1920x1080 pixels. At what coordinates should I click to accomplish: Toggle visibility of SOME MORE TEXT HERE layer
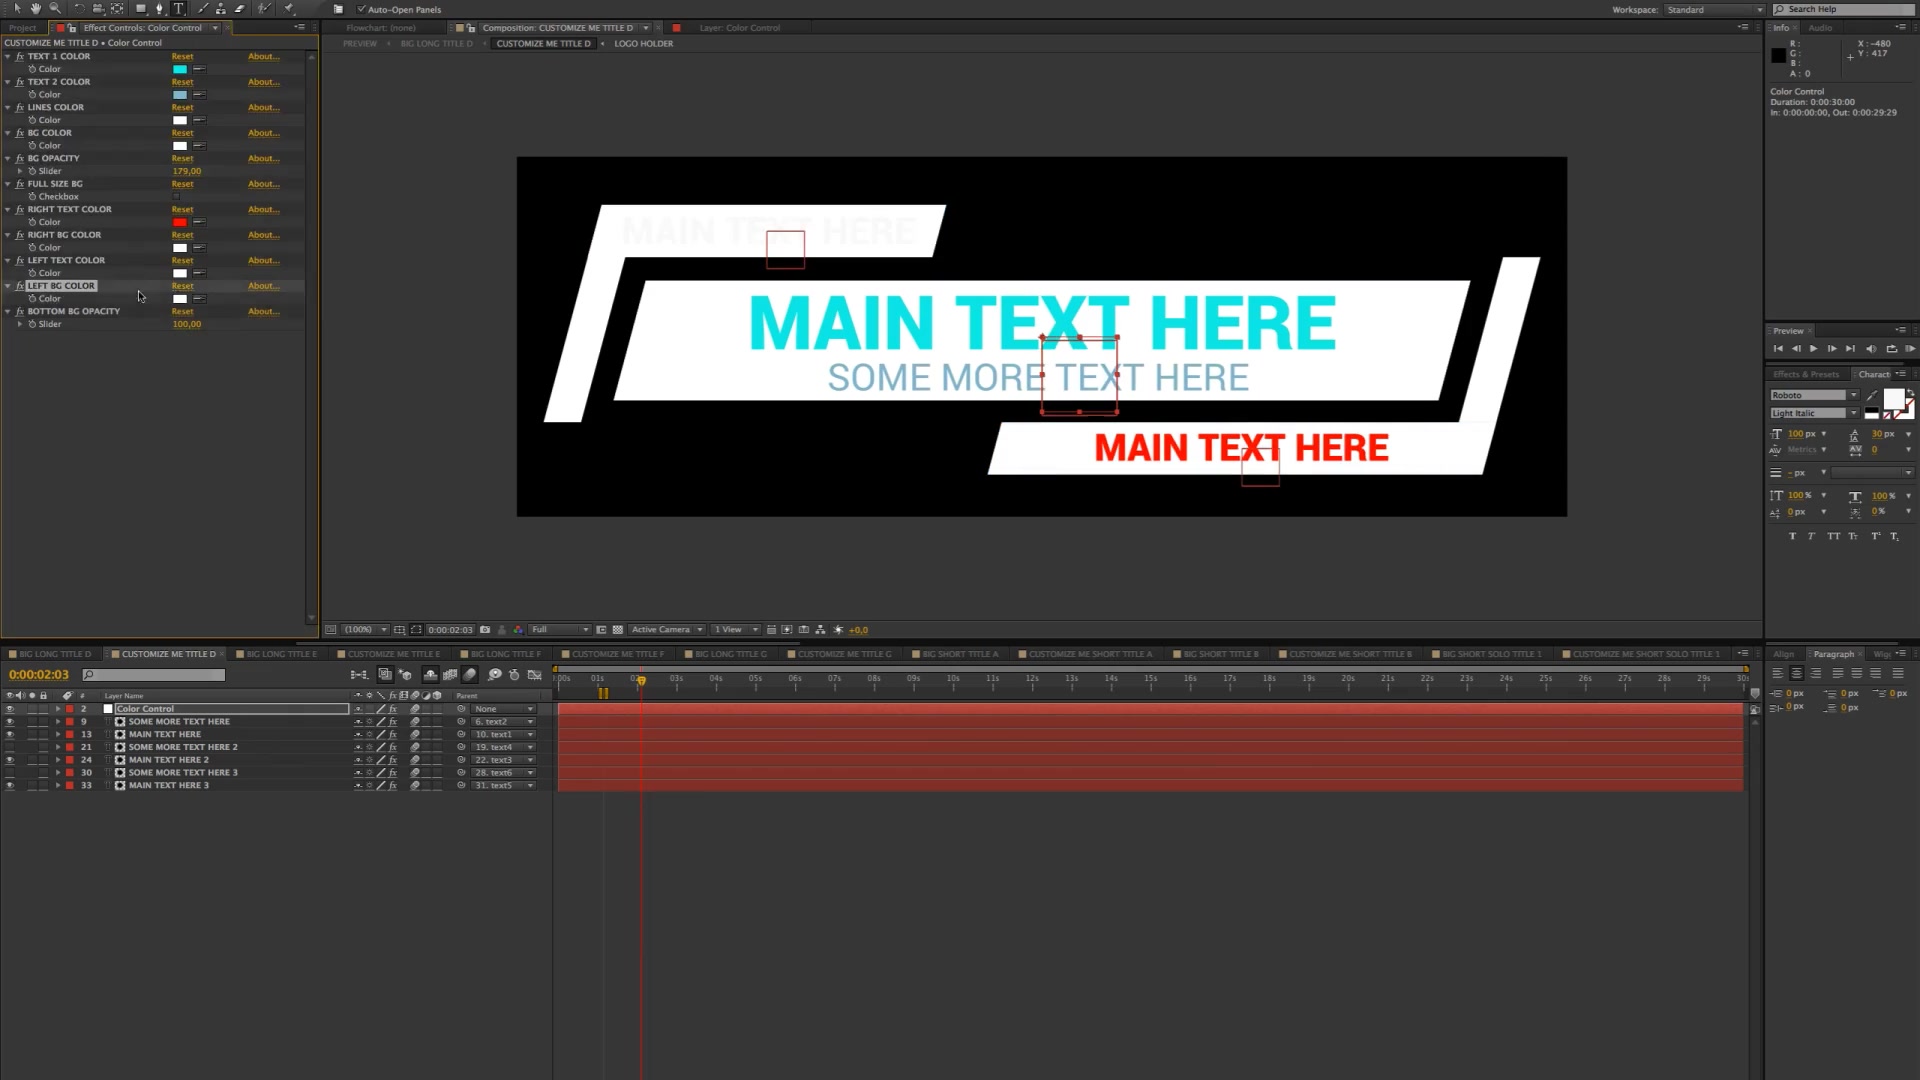11,721
